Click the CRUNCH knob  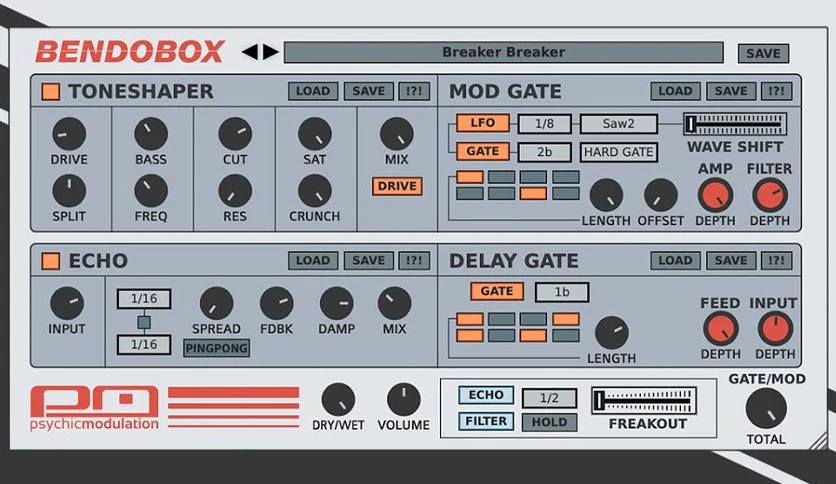(315, 191)
